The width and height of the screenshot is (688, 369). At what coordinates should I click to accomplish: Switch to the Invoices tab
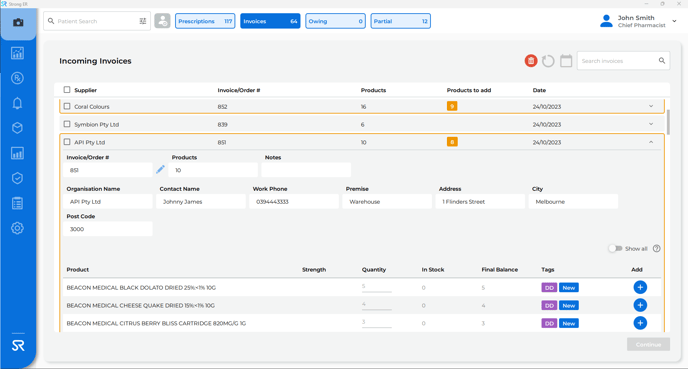(x=270, y=21)
